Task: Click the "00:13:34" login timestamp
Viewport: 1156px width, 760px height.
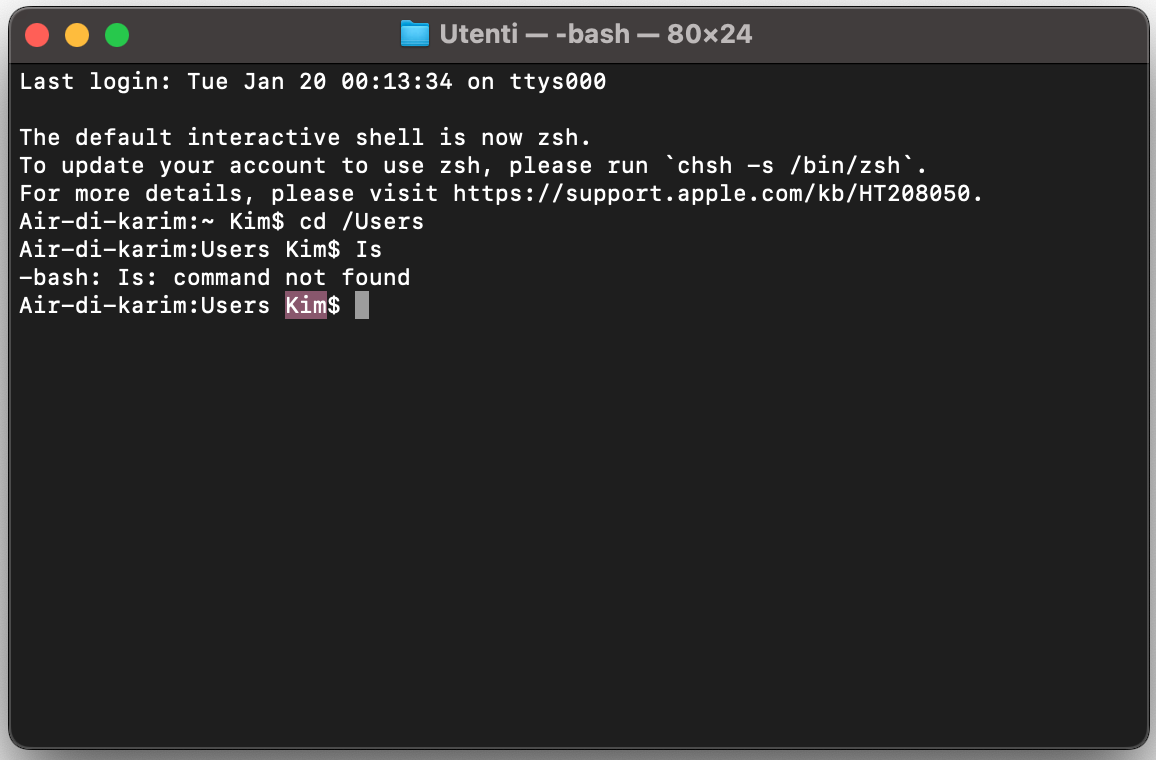Action: [396, 82]
